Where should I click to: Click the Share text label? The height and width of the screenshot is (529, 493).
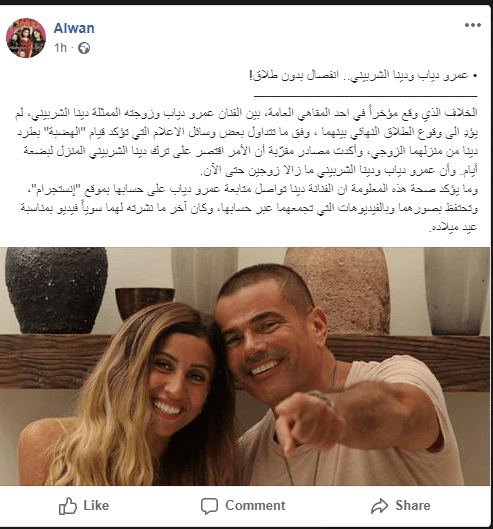(413, 506)
